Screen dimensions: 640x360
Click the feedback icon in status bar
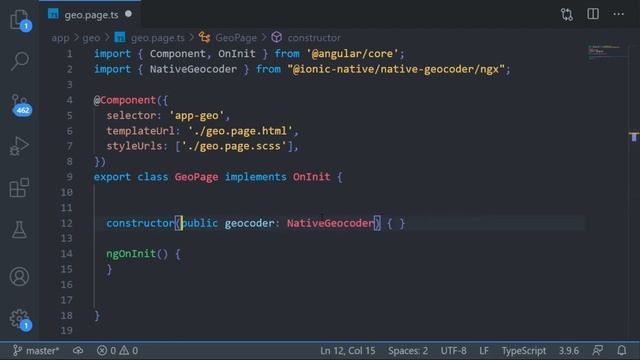[598, 350]
